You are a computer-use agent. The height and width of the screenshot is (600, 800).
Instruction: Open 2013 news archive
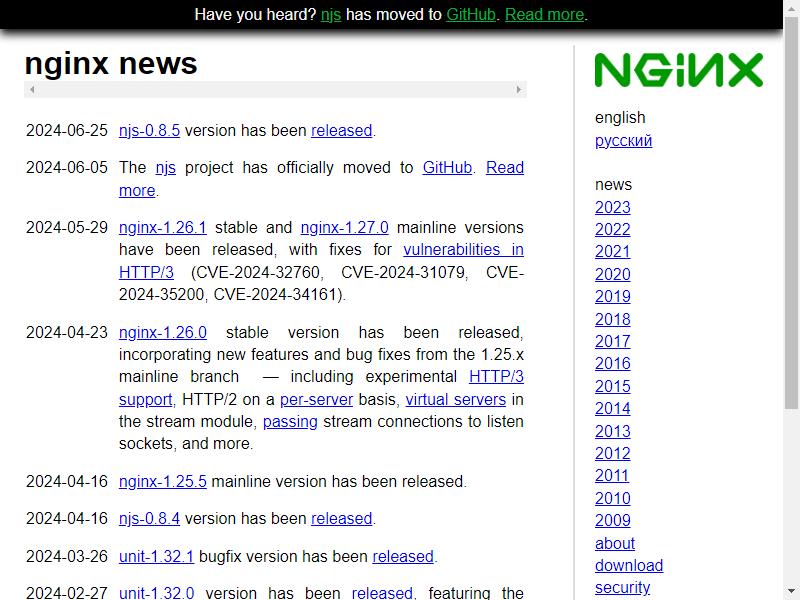click(x=612, y=431)
